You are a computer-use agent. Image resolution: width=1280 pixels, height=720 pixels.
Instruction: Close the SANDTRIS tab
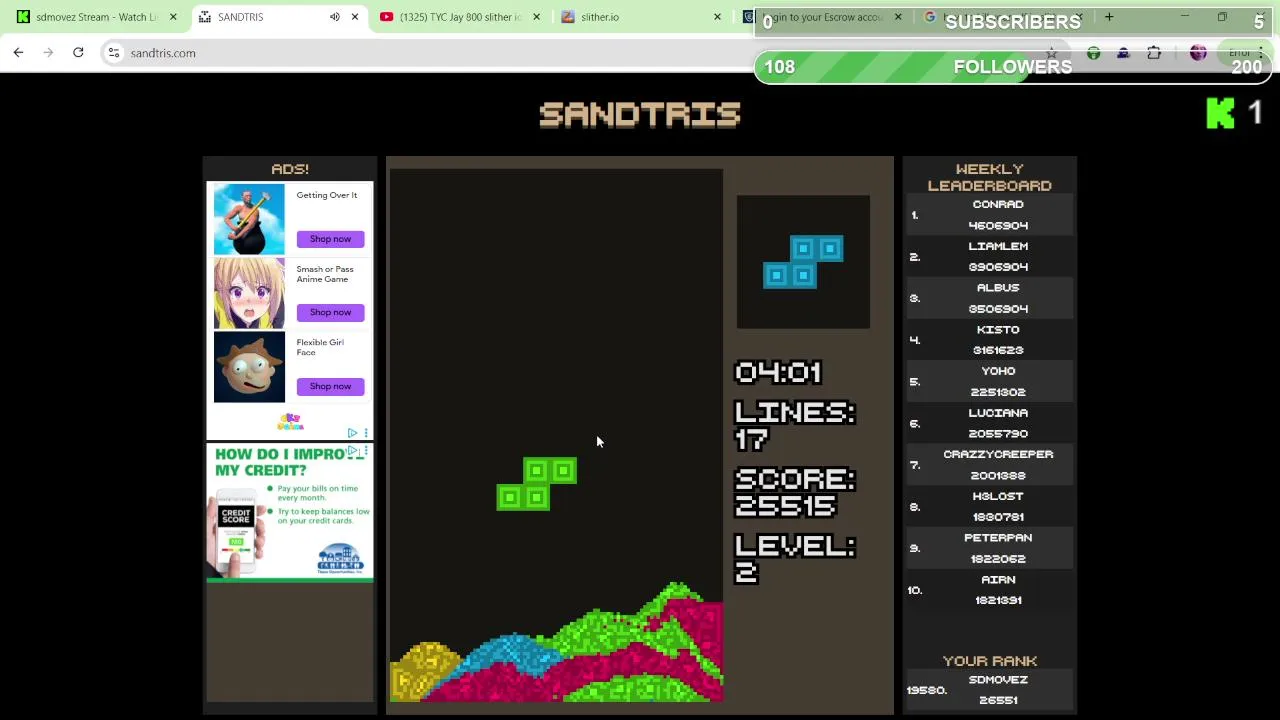pos(354,17)
